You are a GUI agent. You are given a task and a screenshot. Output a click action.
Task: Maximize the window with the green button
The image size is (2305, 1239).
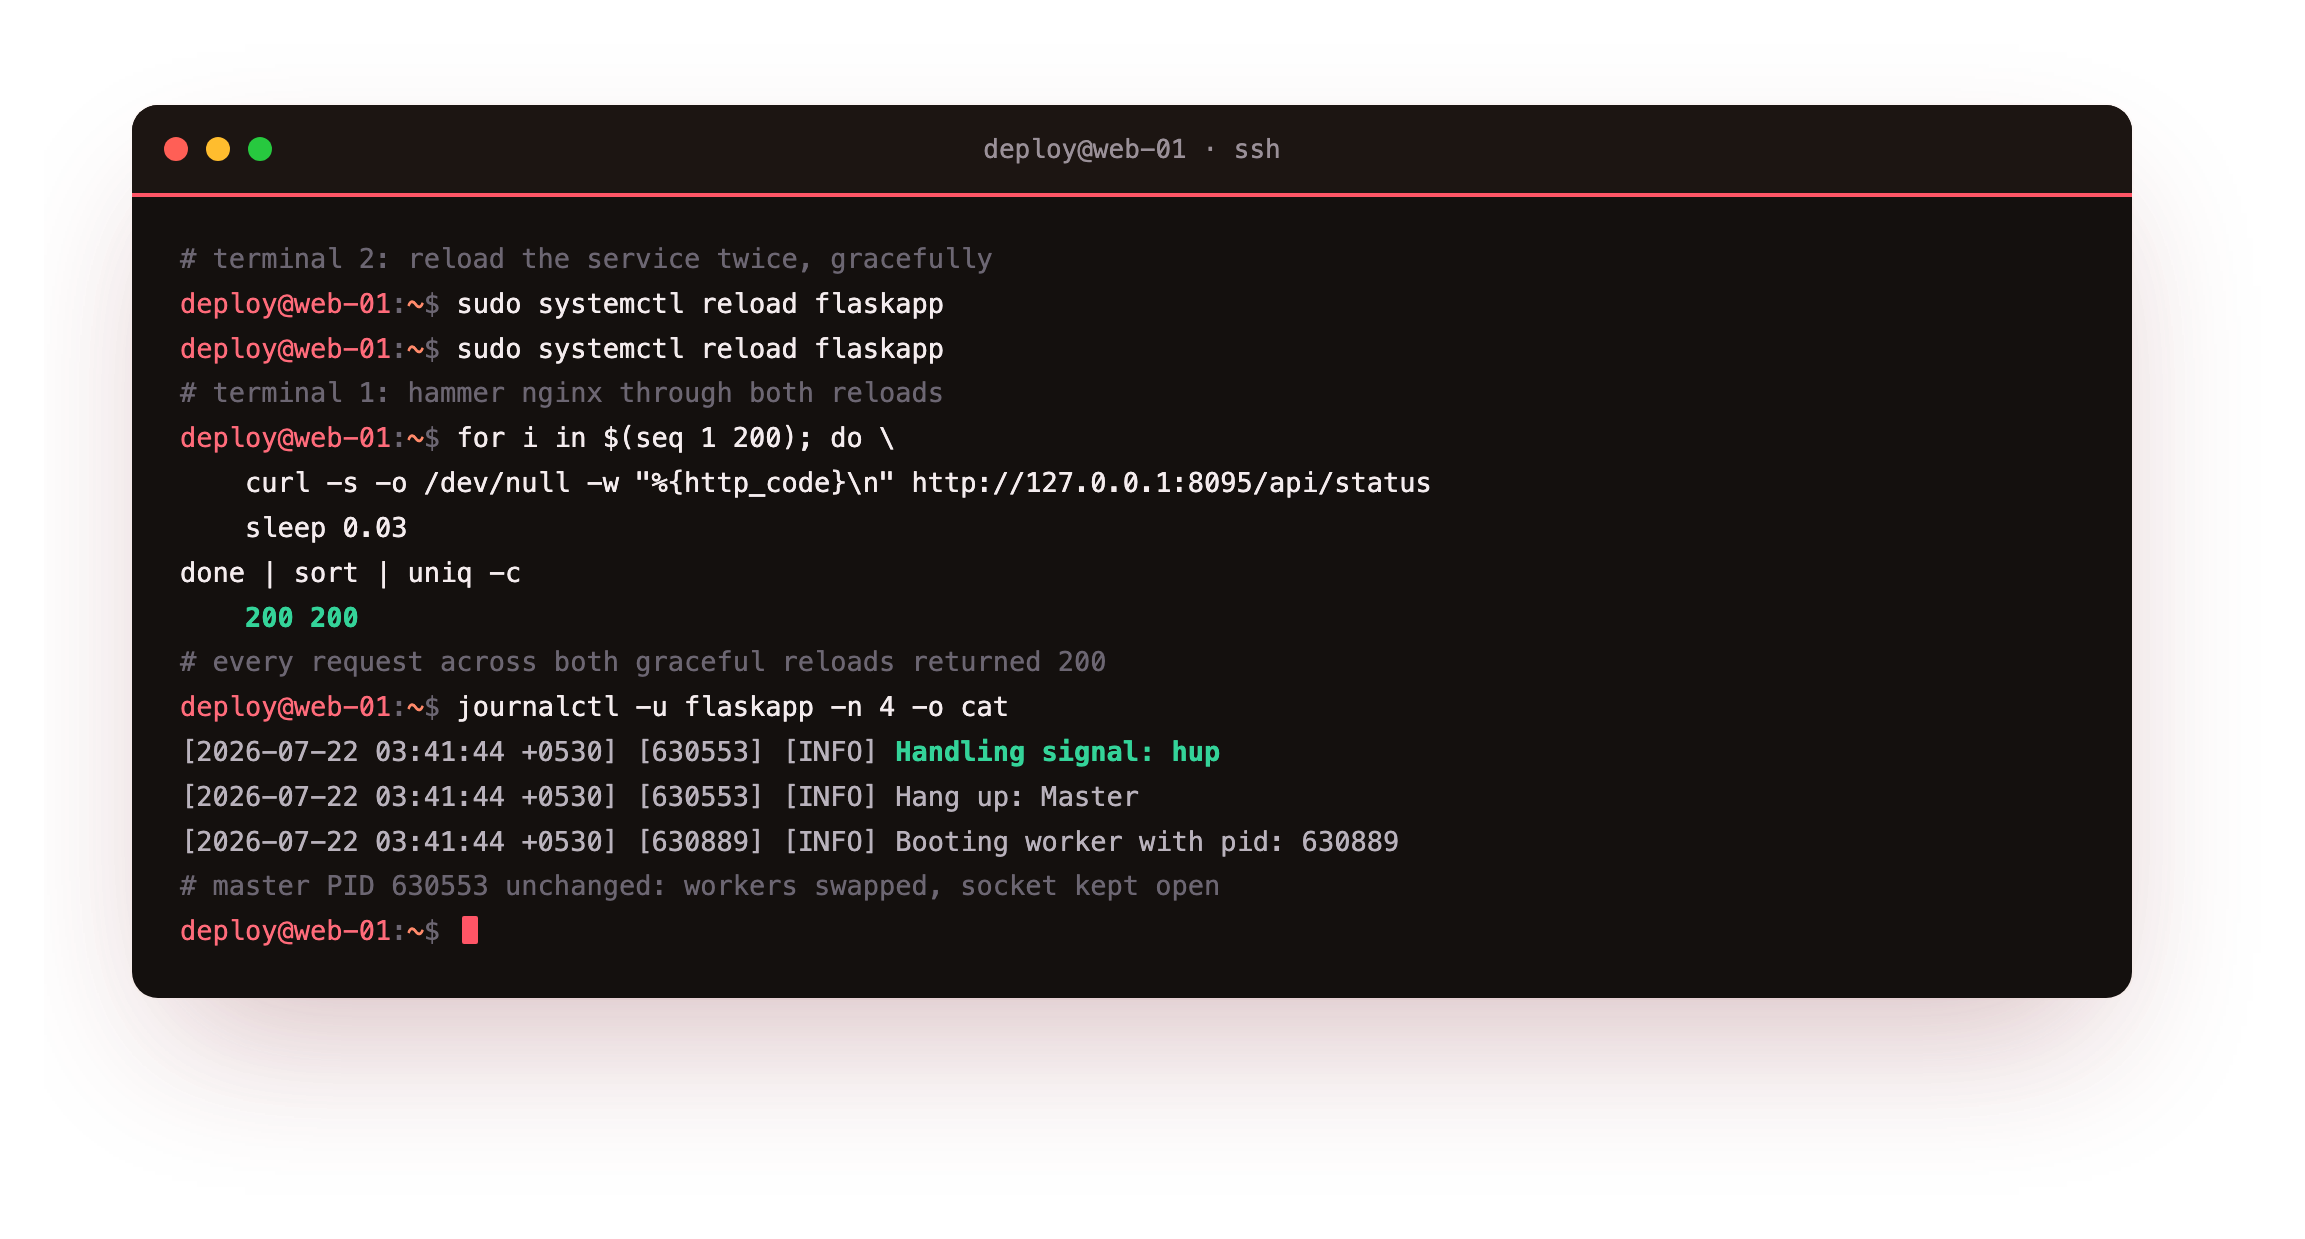tap(260, 149)
